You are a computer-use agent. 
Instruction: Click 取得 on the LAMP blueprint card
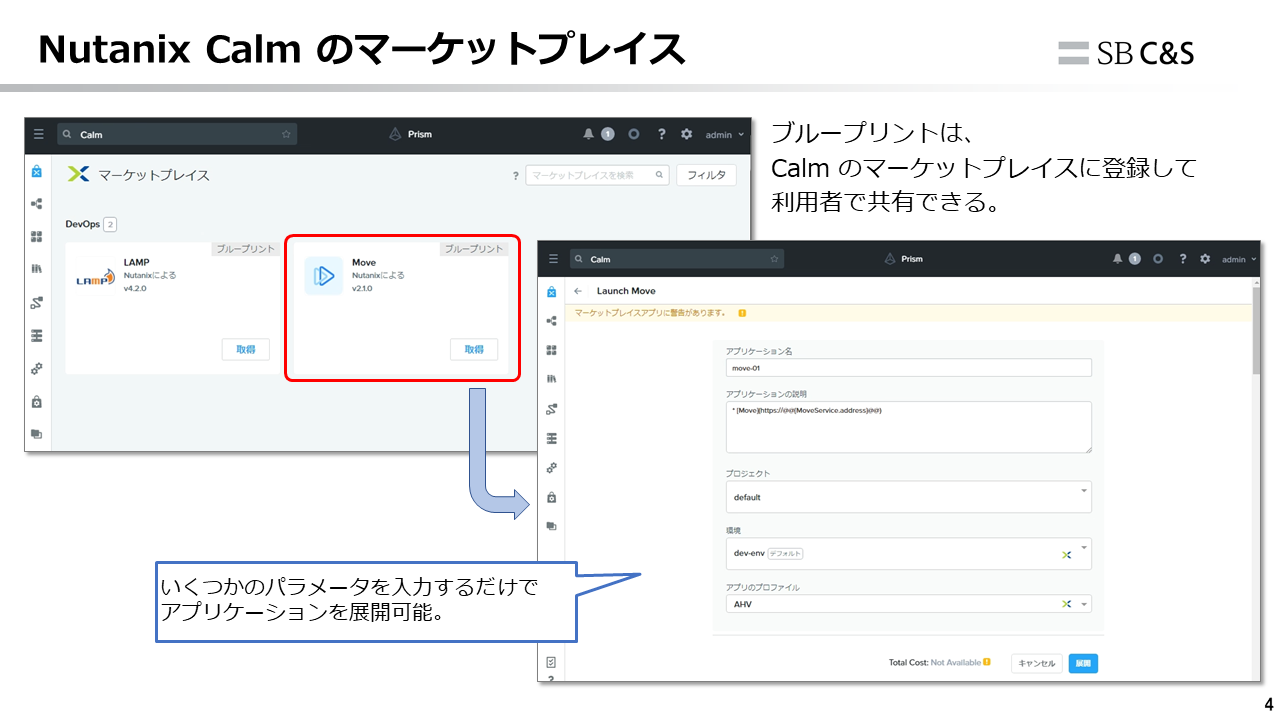245,349
